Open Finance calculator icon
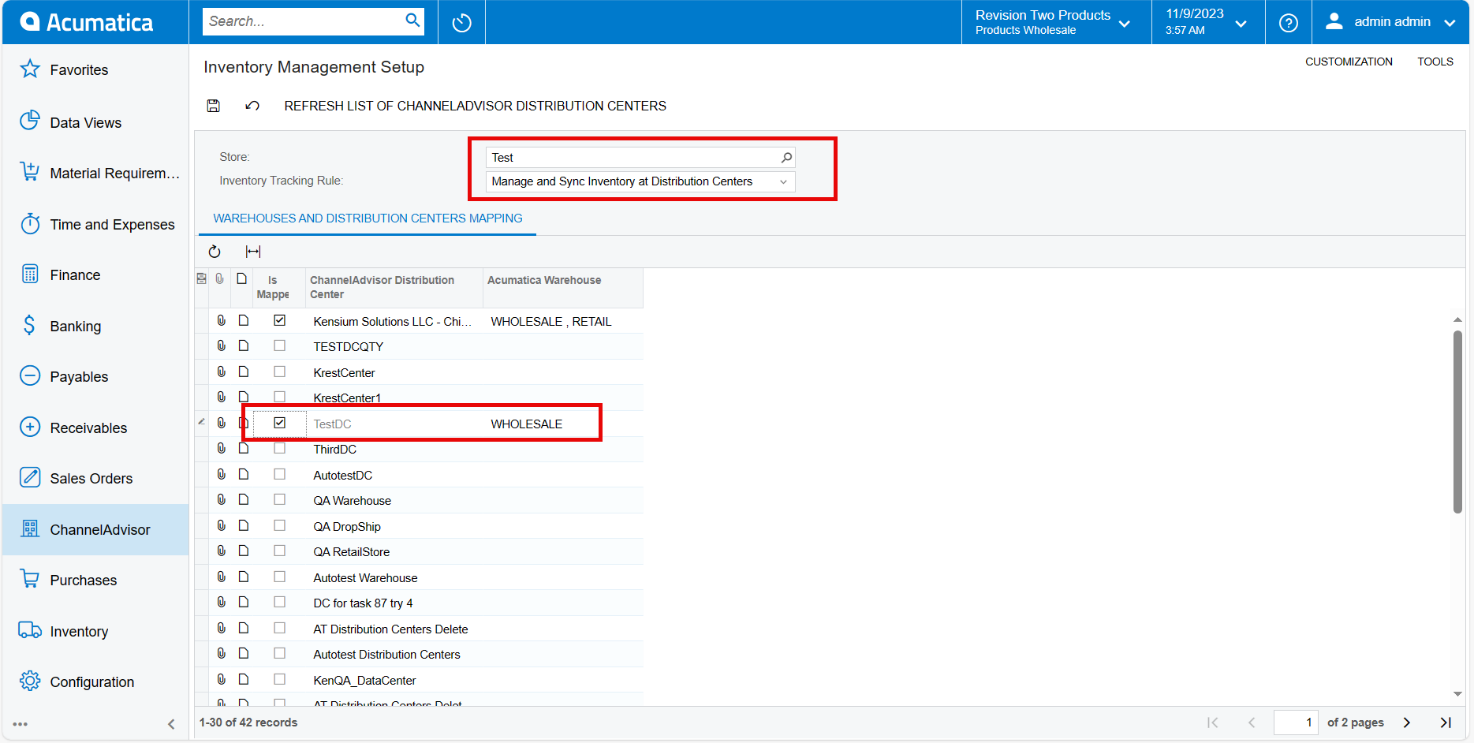 click(30, 275)
